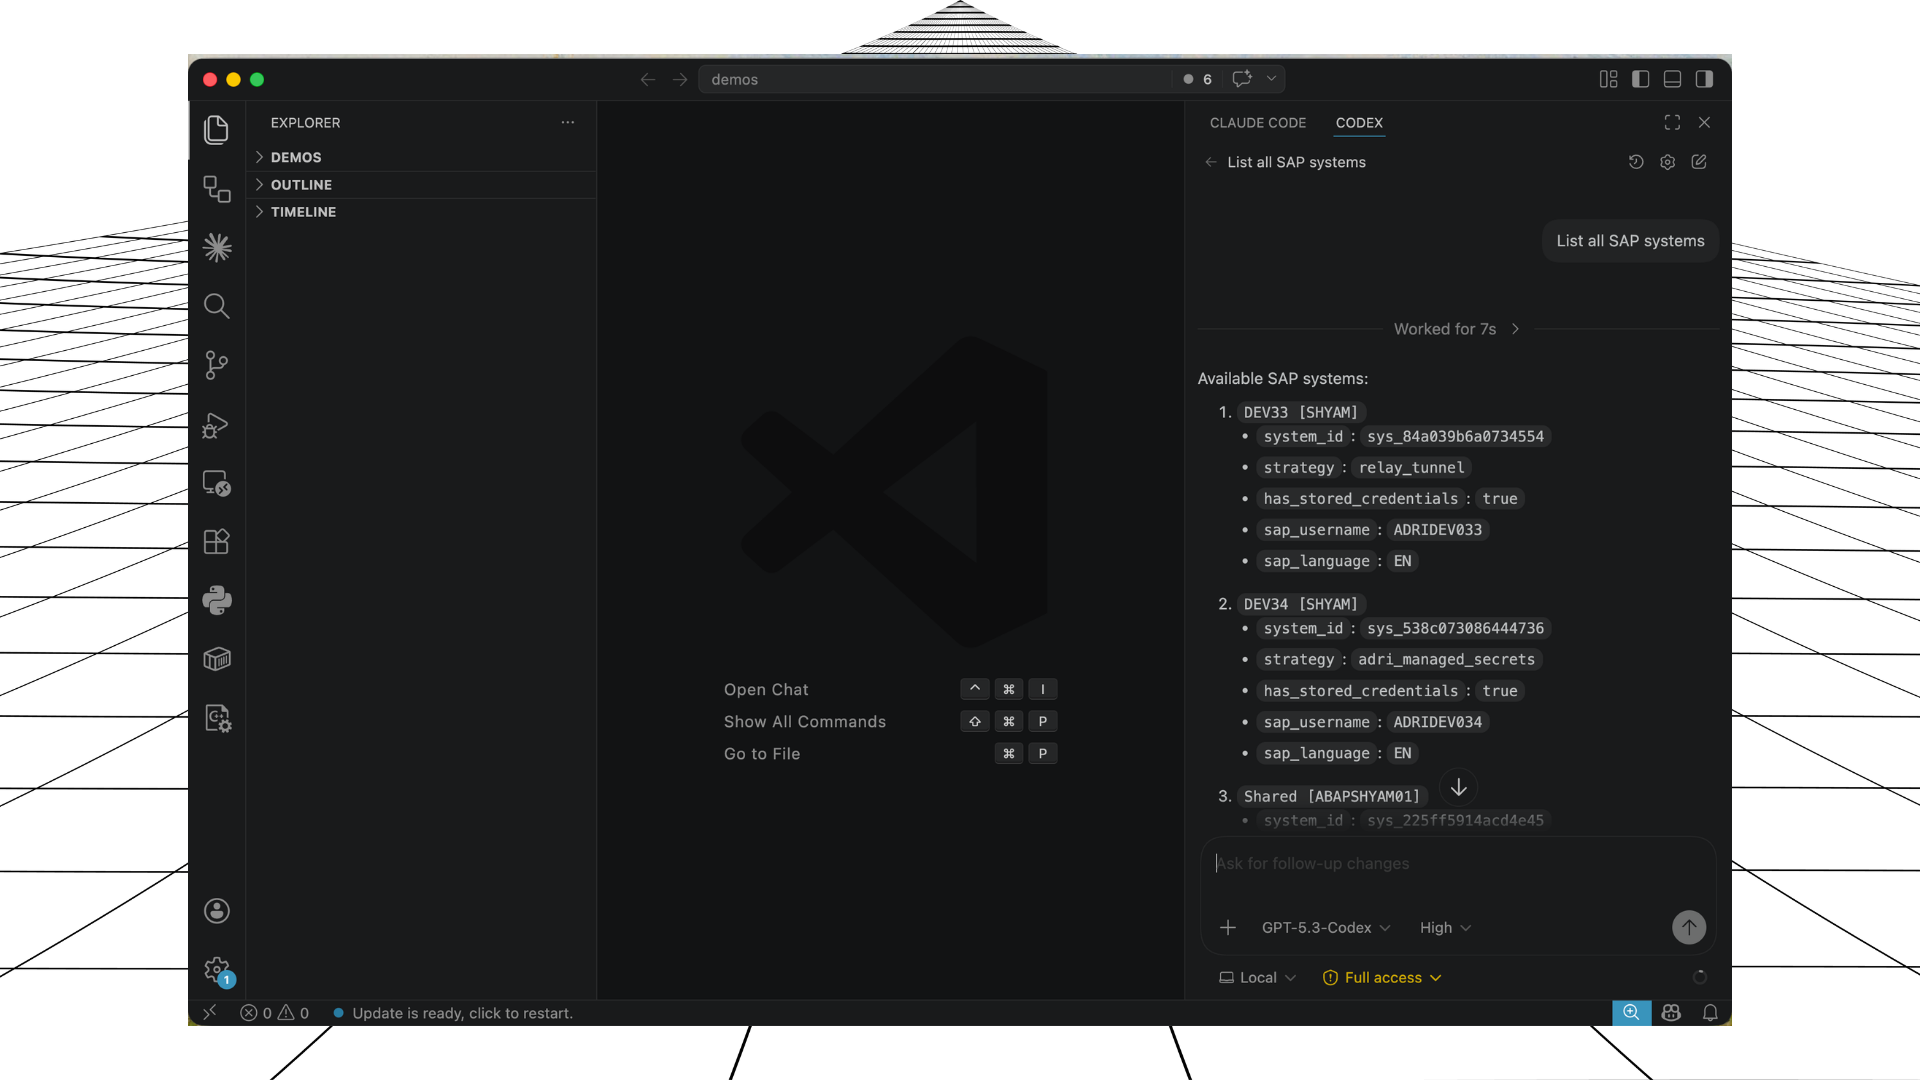Toggle the primary sidebar layout button
The height and width of the screenshot is (1080, 1920).
pyautogui.click(x=1640, y=79)
